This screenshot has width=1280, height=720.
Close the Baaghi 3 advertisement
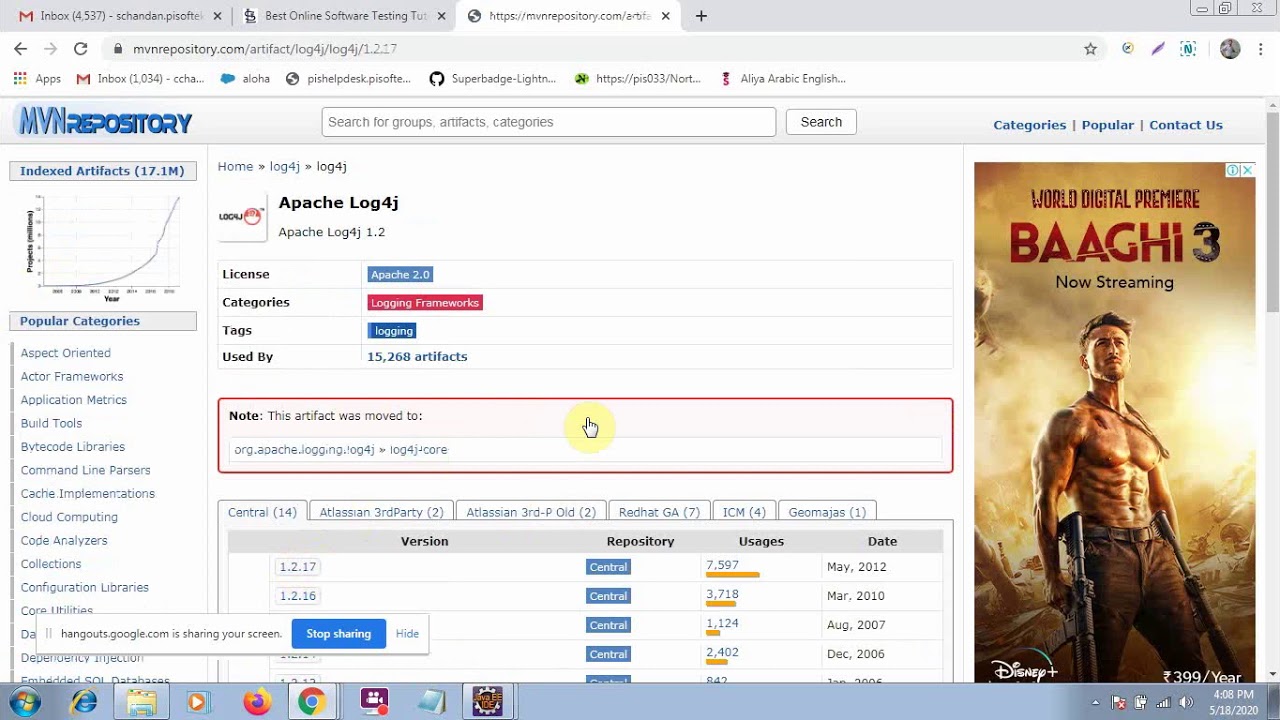click(x=1247, y=170)
